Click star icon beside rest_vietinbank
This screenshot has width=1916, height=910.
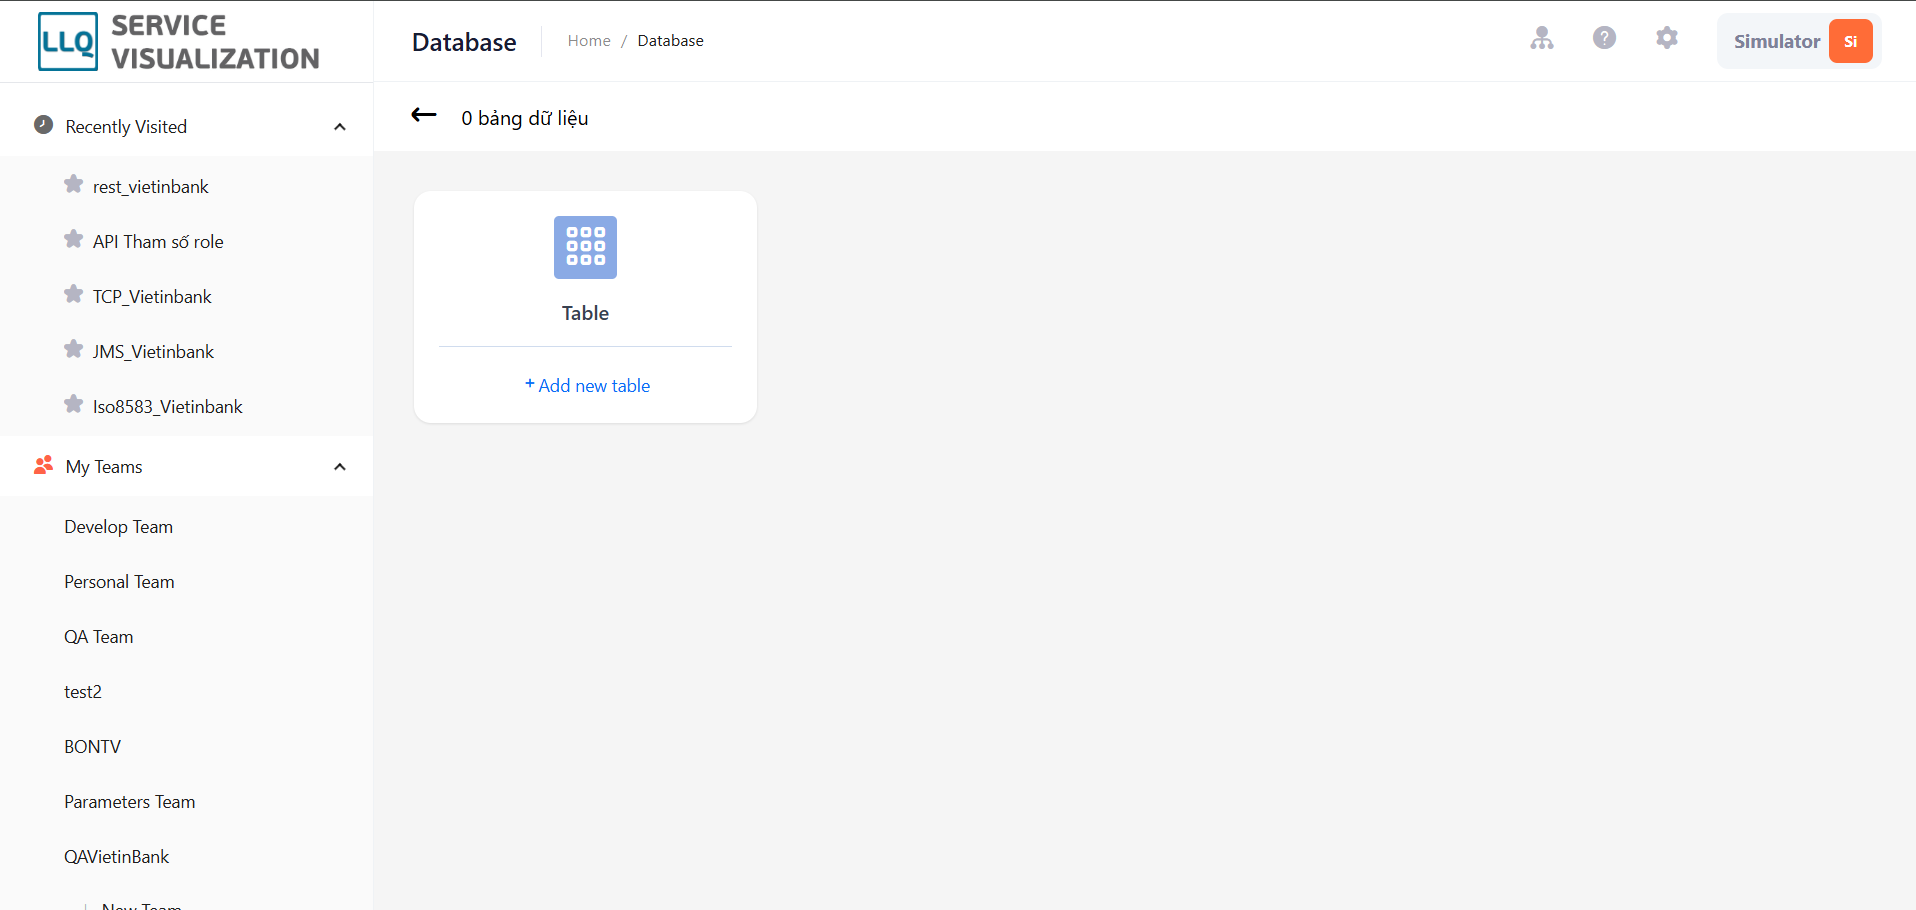pos(73,184)
